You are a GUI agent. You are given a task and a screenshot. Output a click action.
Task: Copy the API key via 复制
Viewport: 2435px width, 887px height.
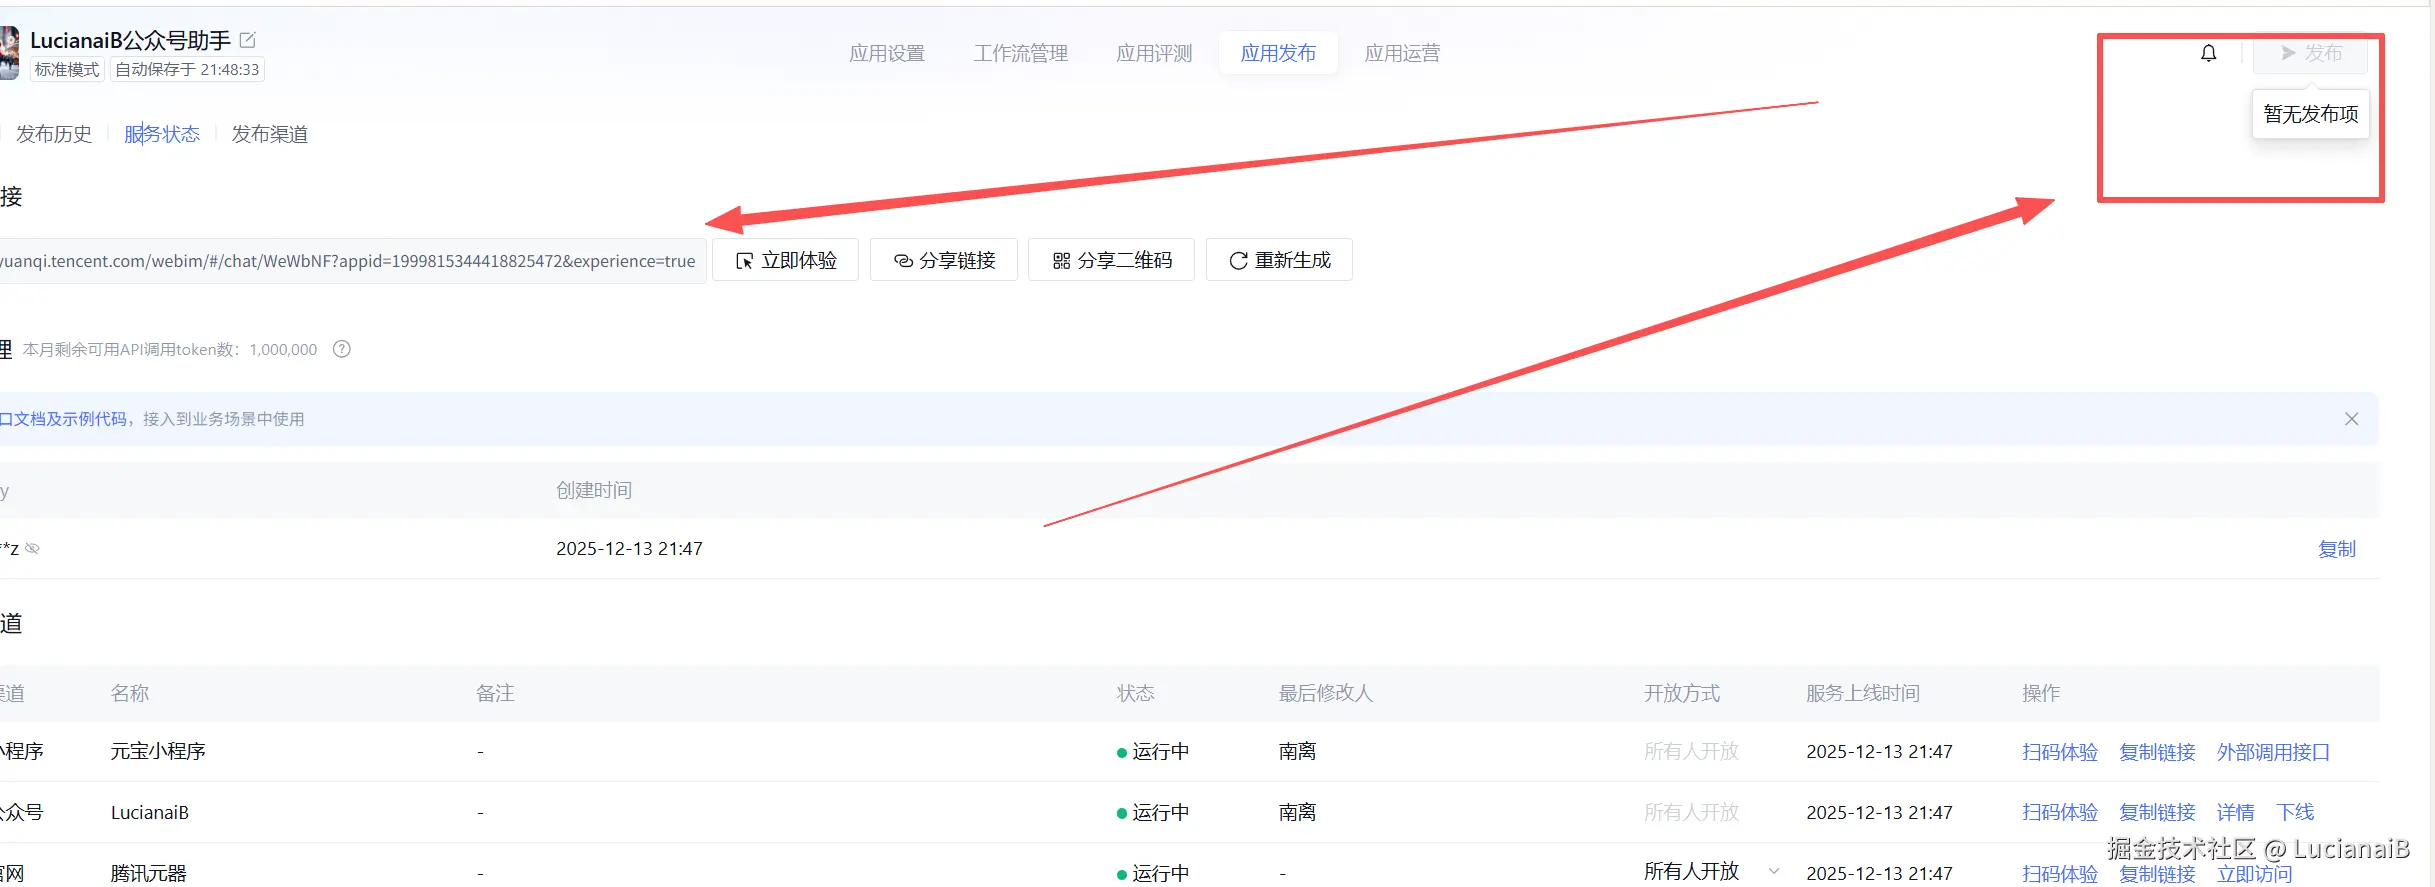(x=2337, y=549)
